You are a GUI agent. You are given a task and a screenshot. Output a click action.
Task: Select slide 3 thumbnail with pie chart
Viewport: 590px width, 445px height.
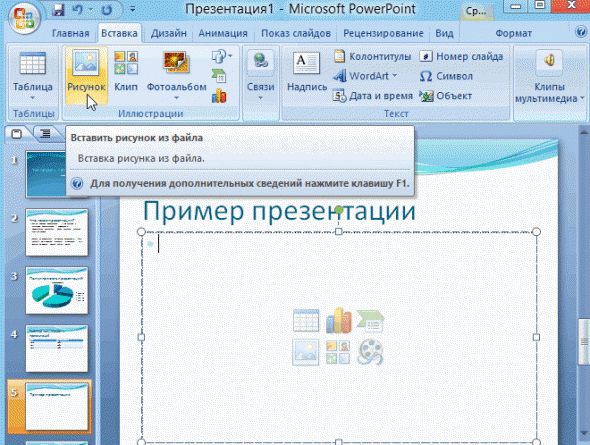coord(57,290)
